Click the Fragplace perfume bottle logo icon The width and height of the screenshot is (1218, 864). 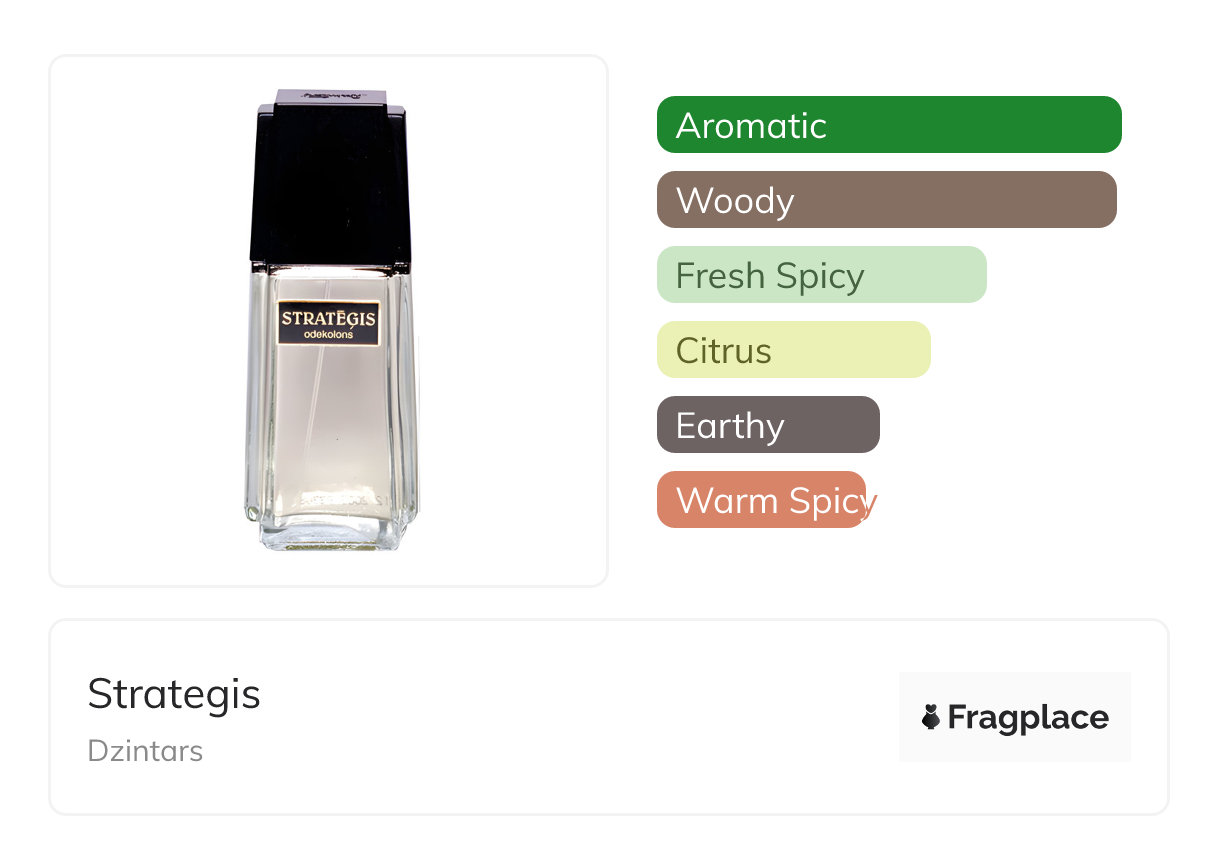[931, 717]
